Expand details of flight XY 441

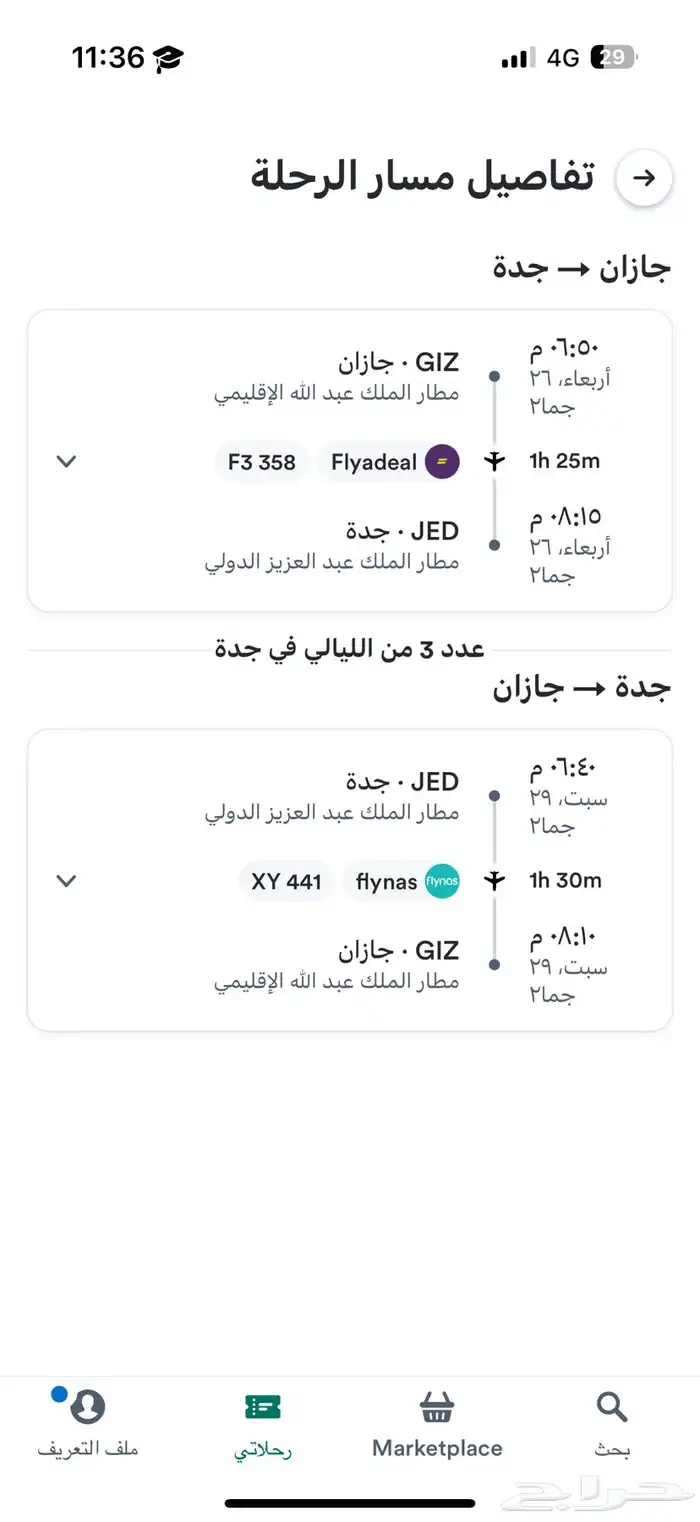pyautogui.click(x=66, y=881)
